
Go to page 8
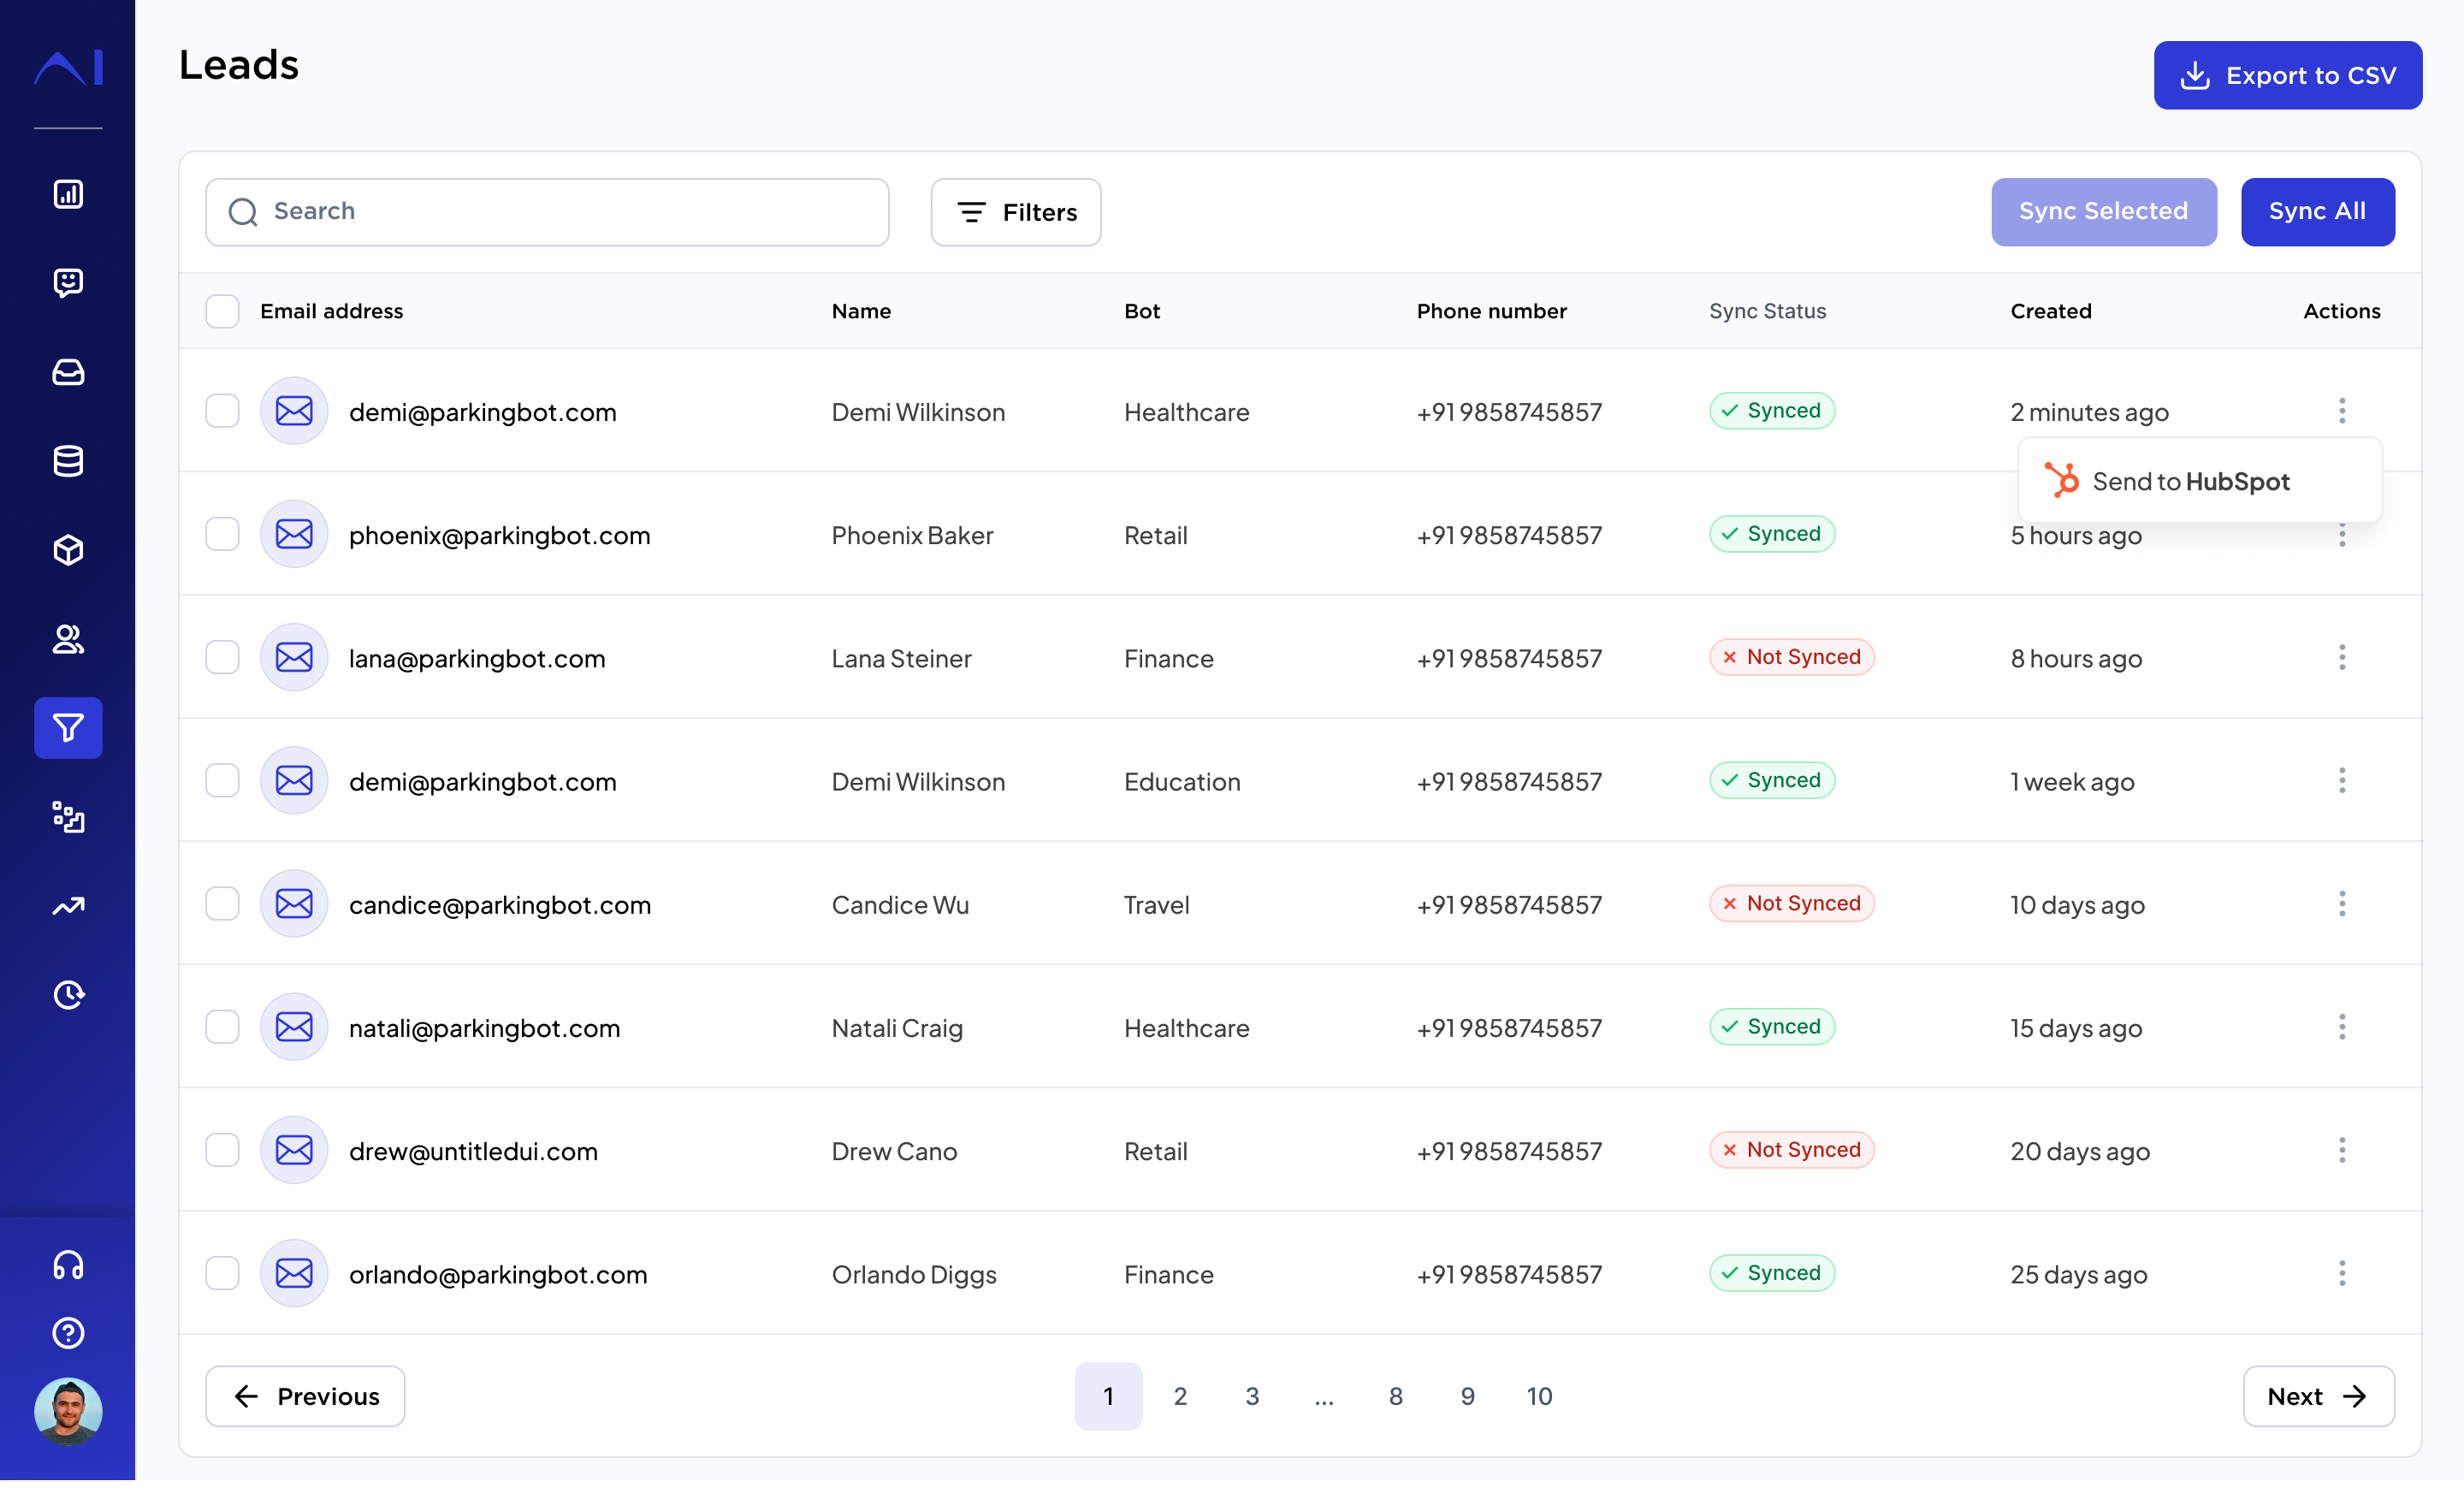coord(1396,1396)
